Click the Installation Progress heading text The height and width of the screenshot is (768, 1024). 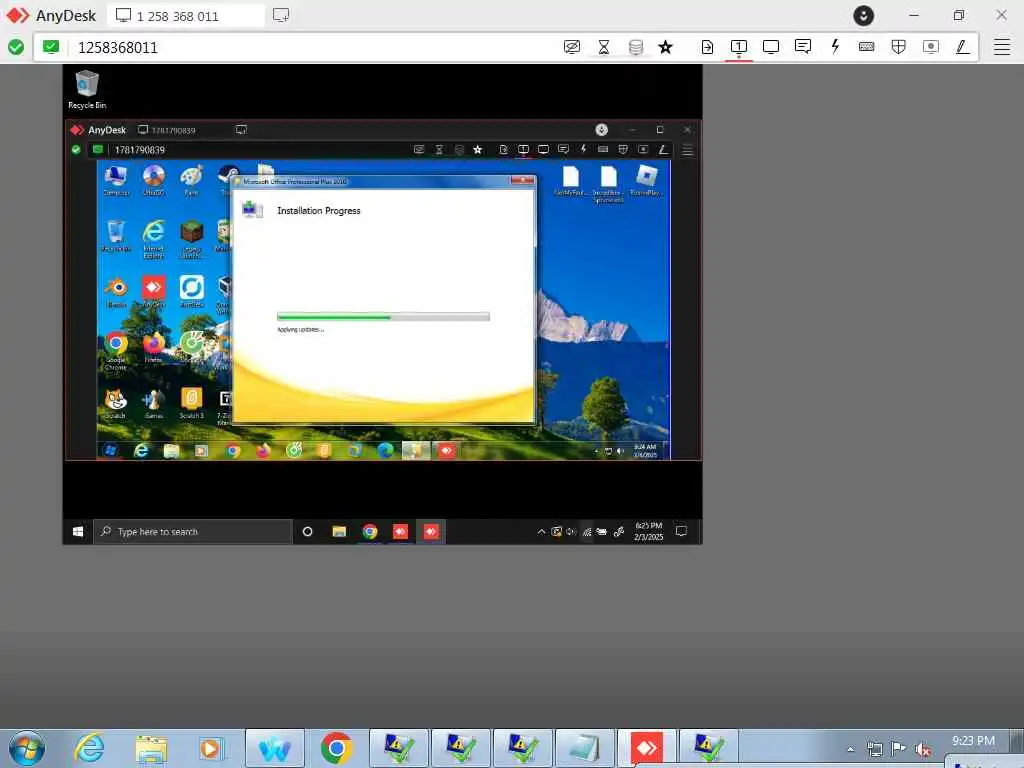point(319,211)
